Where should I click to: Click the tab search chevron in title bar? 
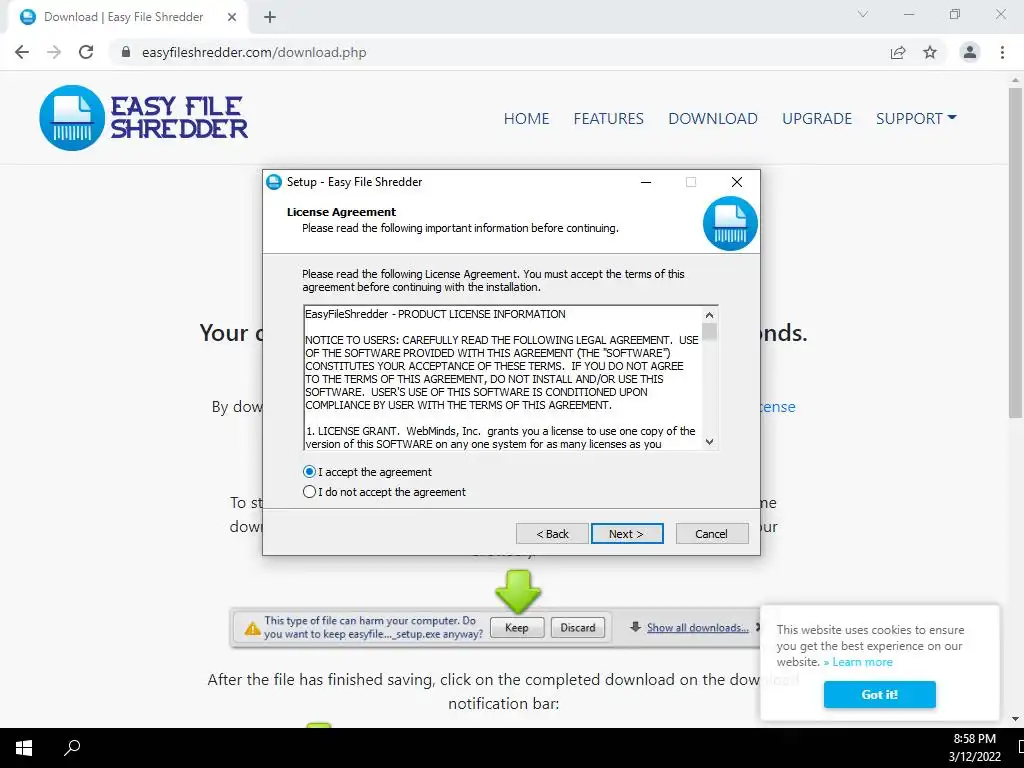[x=863, y=14]
